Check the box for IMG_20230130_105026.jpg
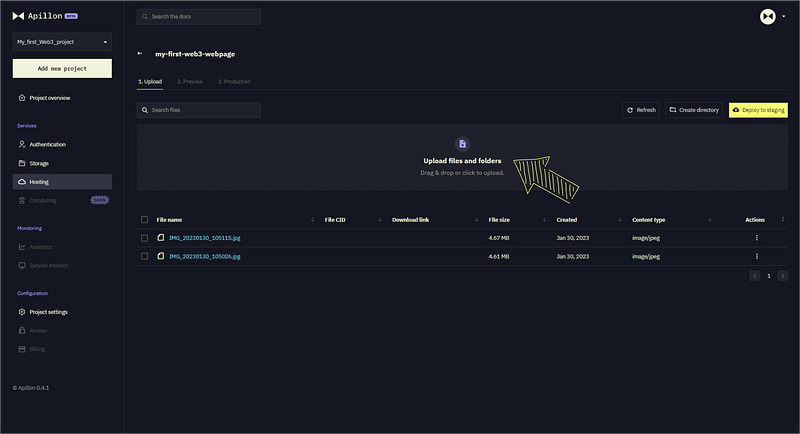800x434 pixels. coord(144,257)
